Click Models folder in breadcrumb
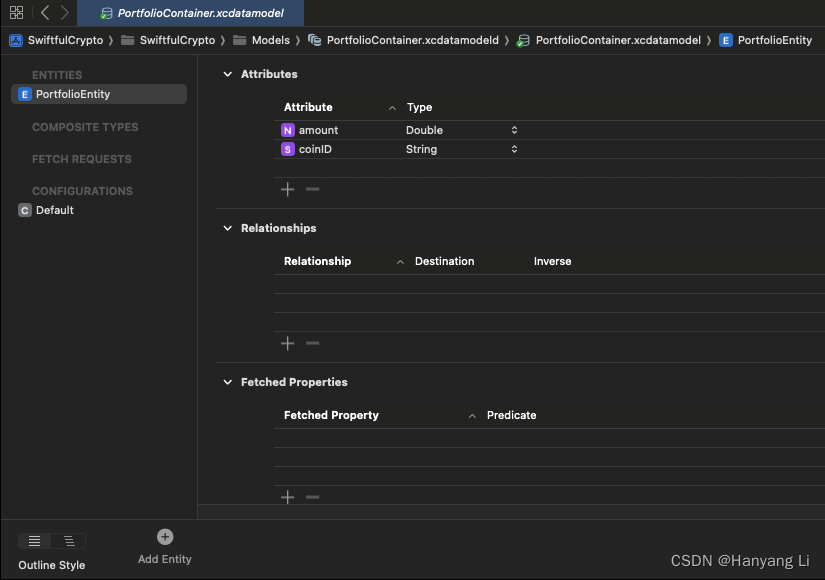Screen dimensions: 825x580 [261, 41]
